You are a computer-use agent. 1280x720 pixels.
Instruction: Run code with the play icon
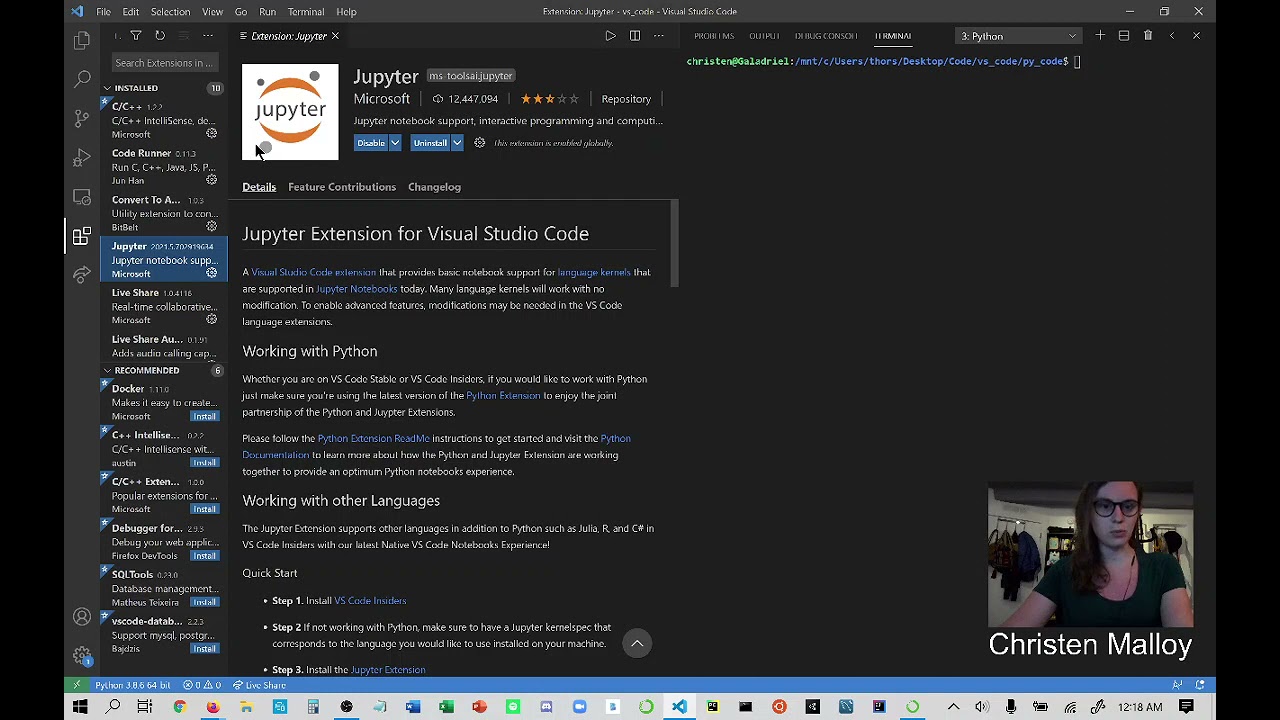[610, 36]
